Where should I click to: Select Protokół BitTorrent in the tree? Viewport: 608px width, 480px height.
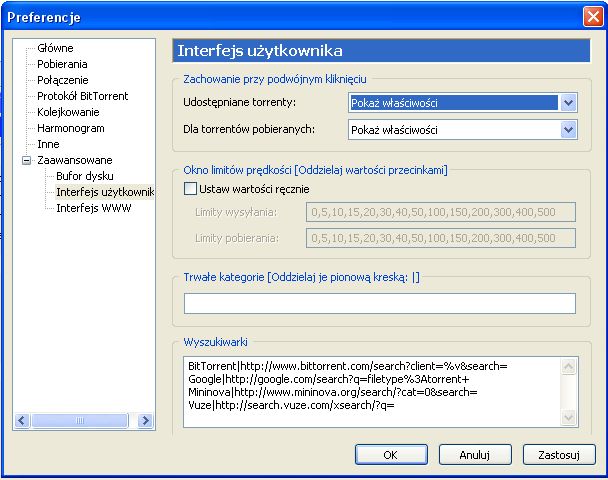(82, 96)
